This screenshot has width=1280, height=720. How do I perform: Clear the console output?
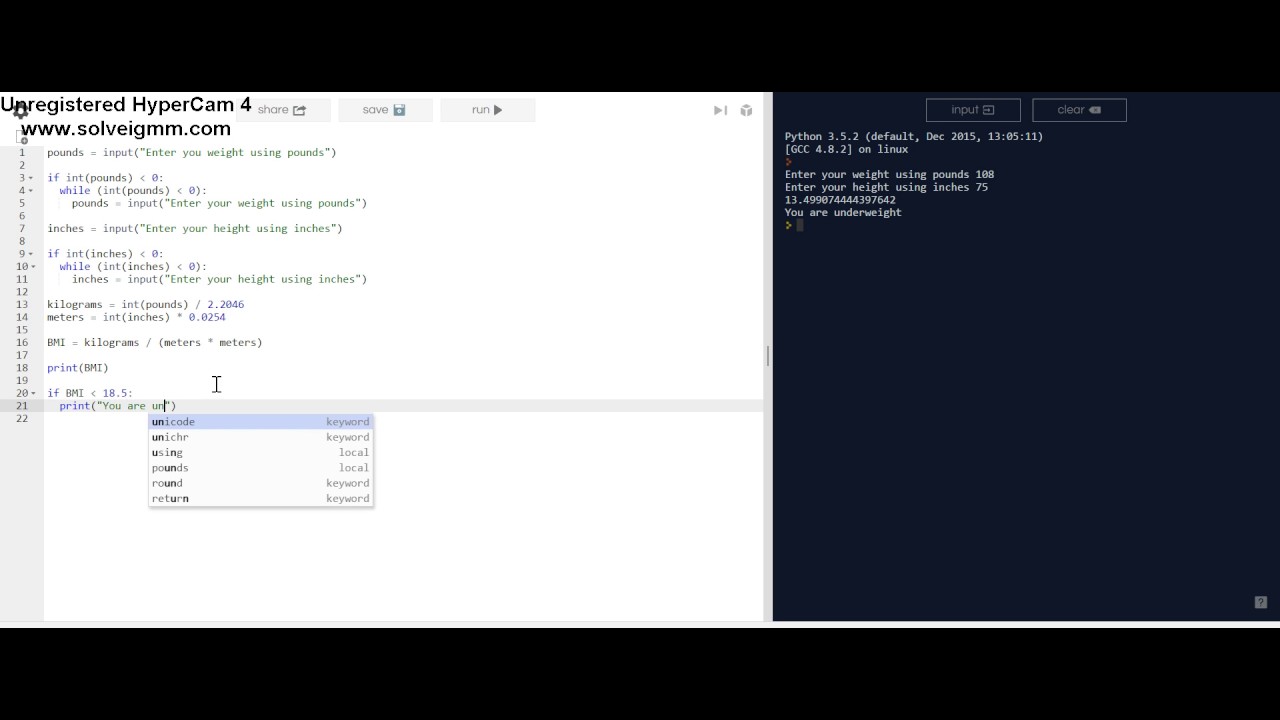(x=1079, y=110)
